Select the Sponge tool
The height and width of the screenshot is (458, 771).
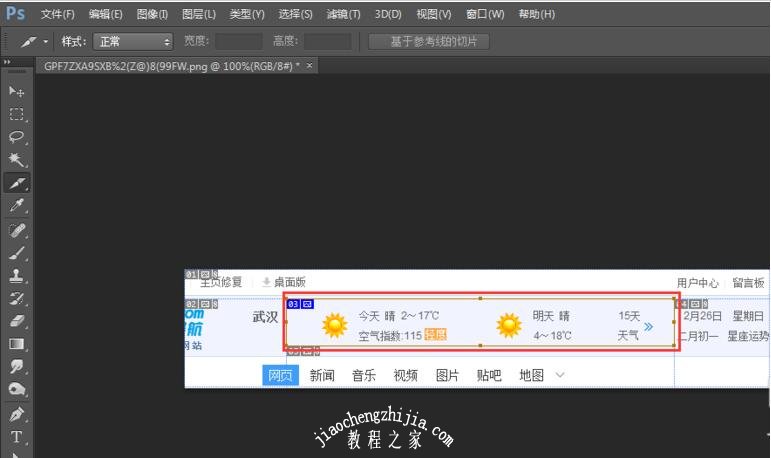[16, 389]
